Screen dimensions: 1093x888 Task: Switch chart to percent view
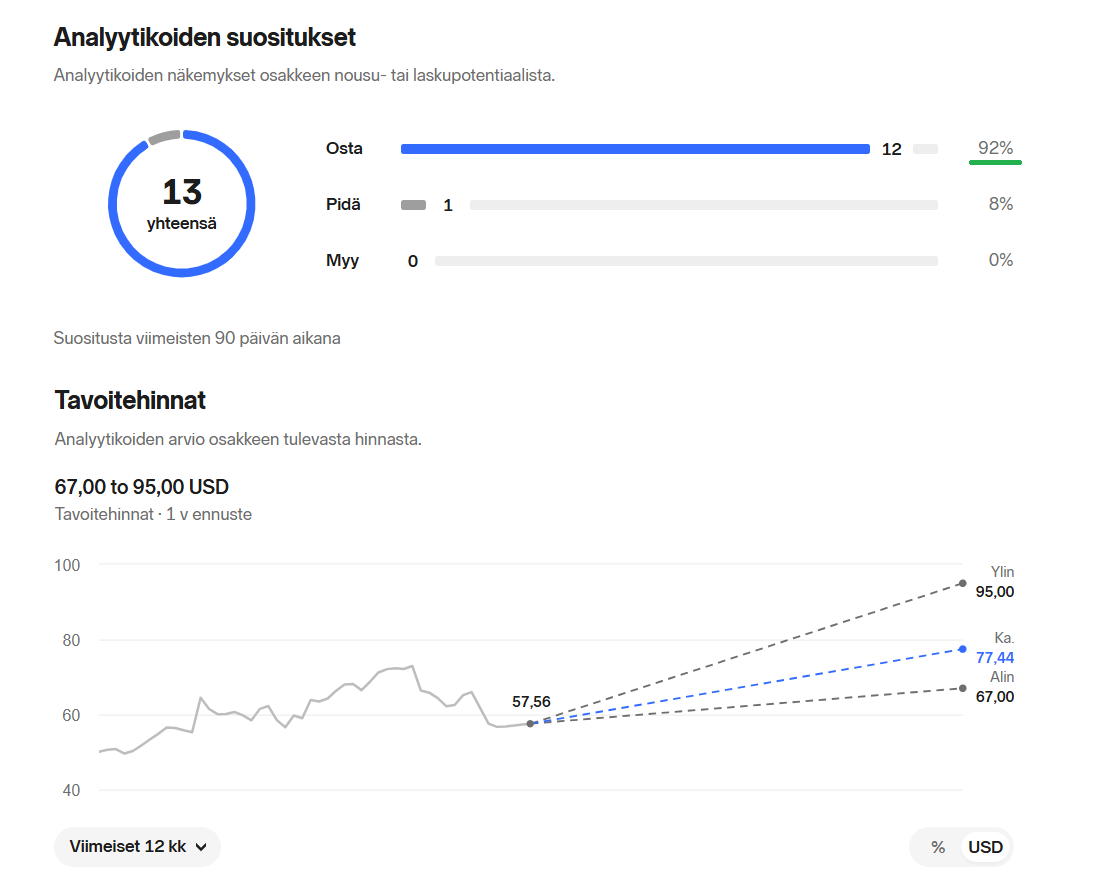(938, 848)
